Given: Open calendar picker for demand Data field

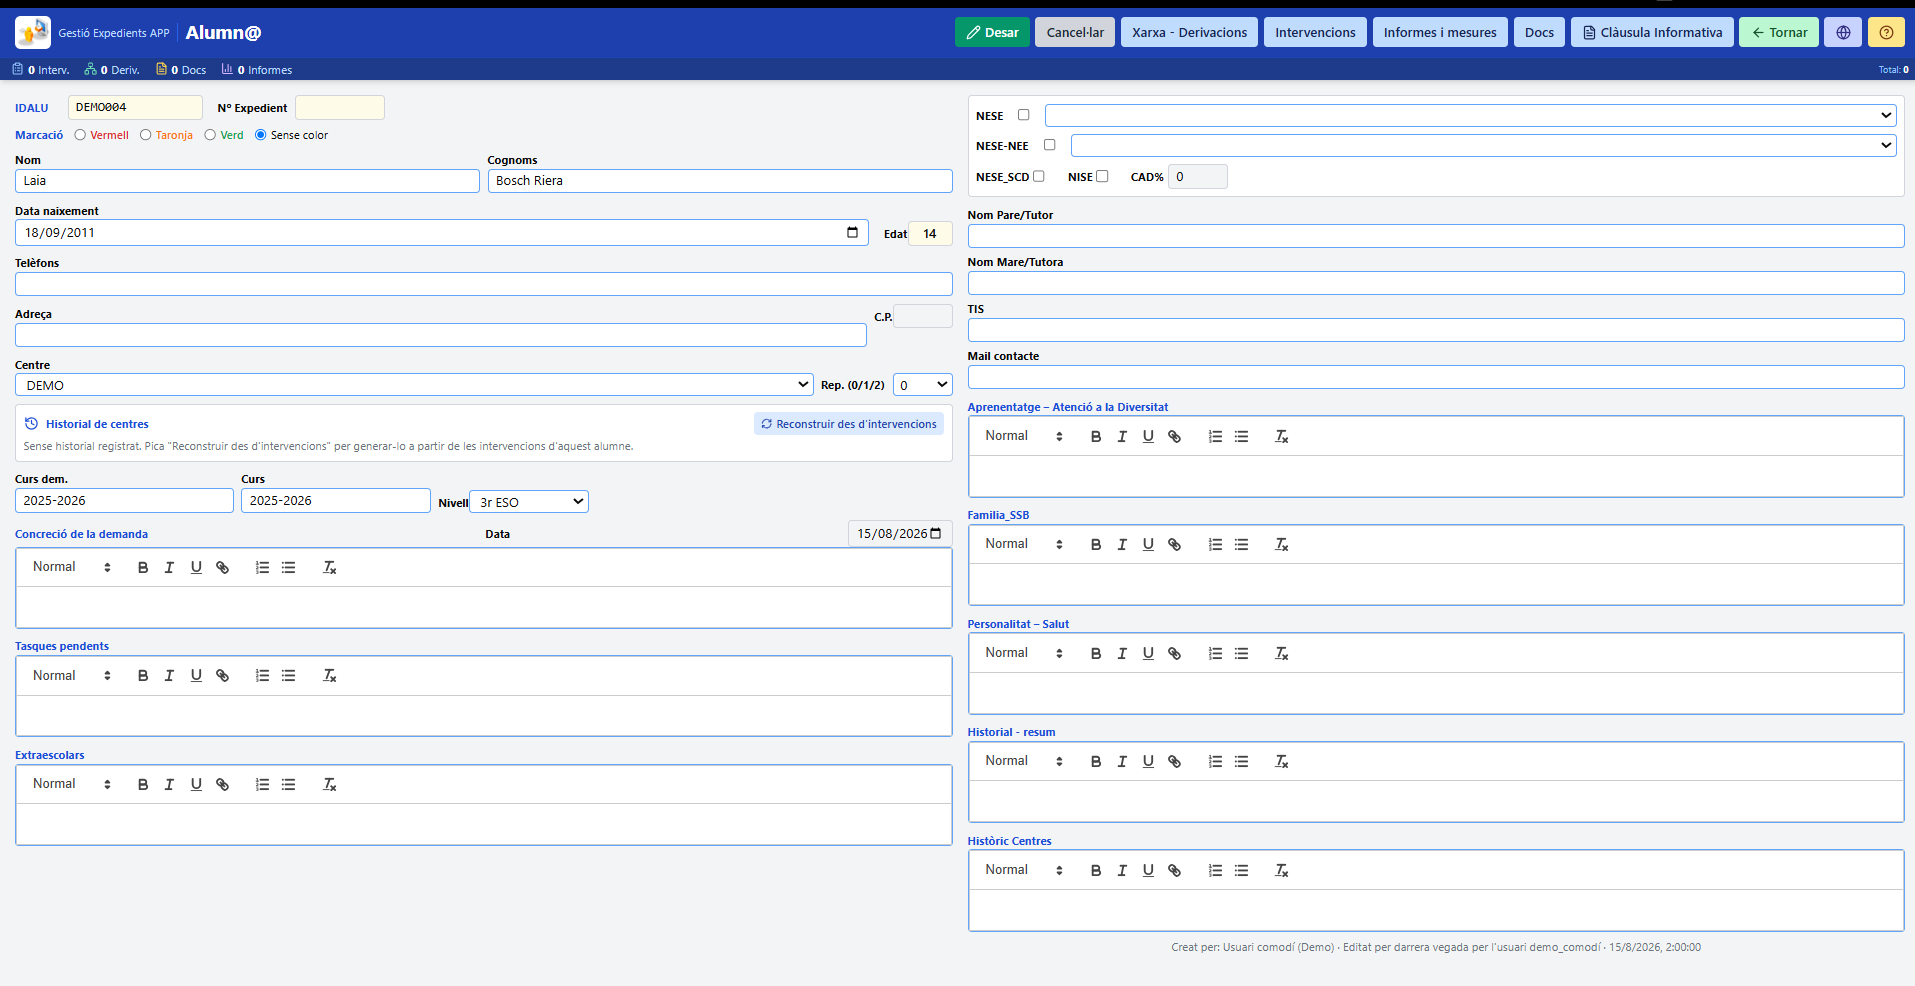Looking at the screenshot, I should (936, 533).
